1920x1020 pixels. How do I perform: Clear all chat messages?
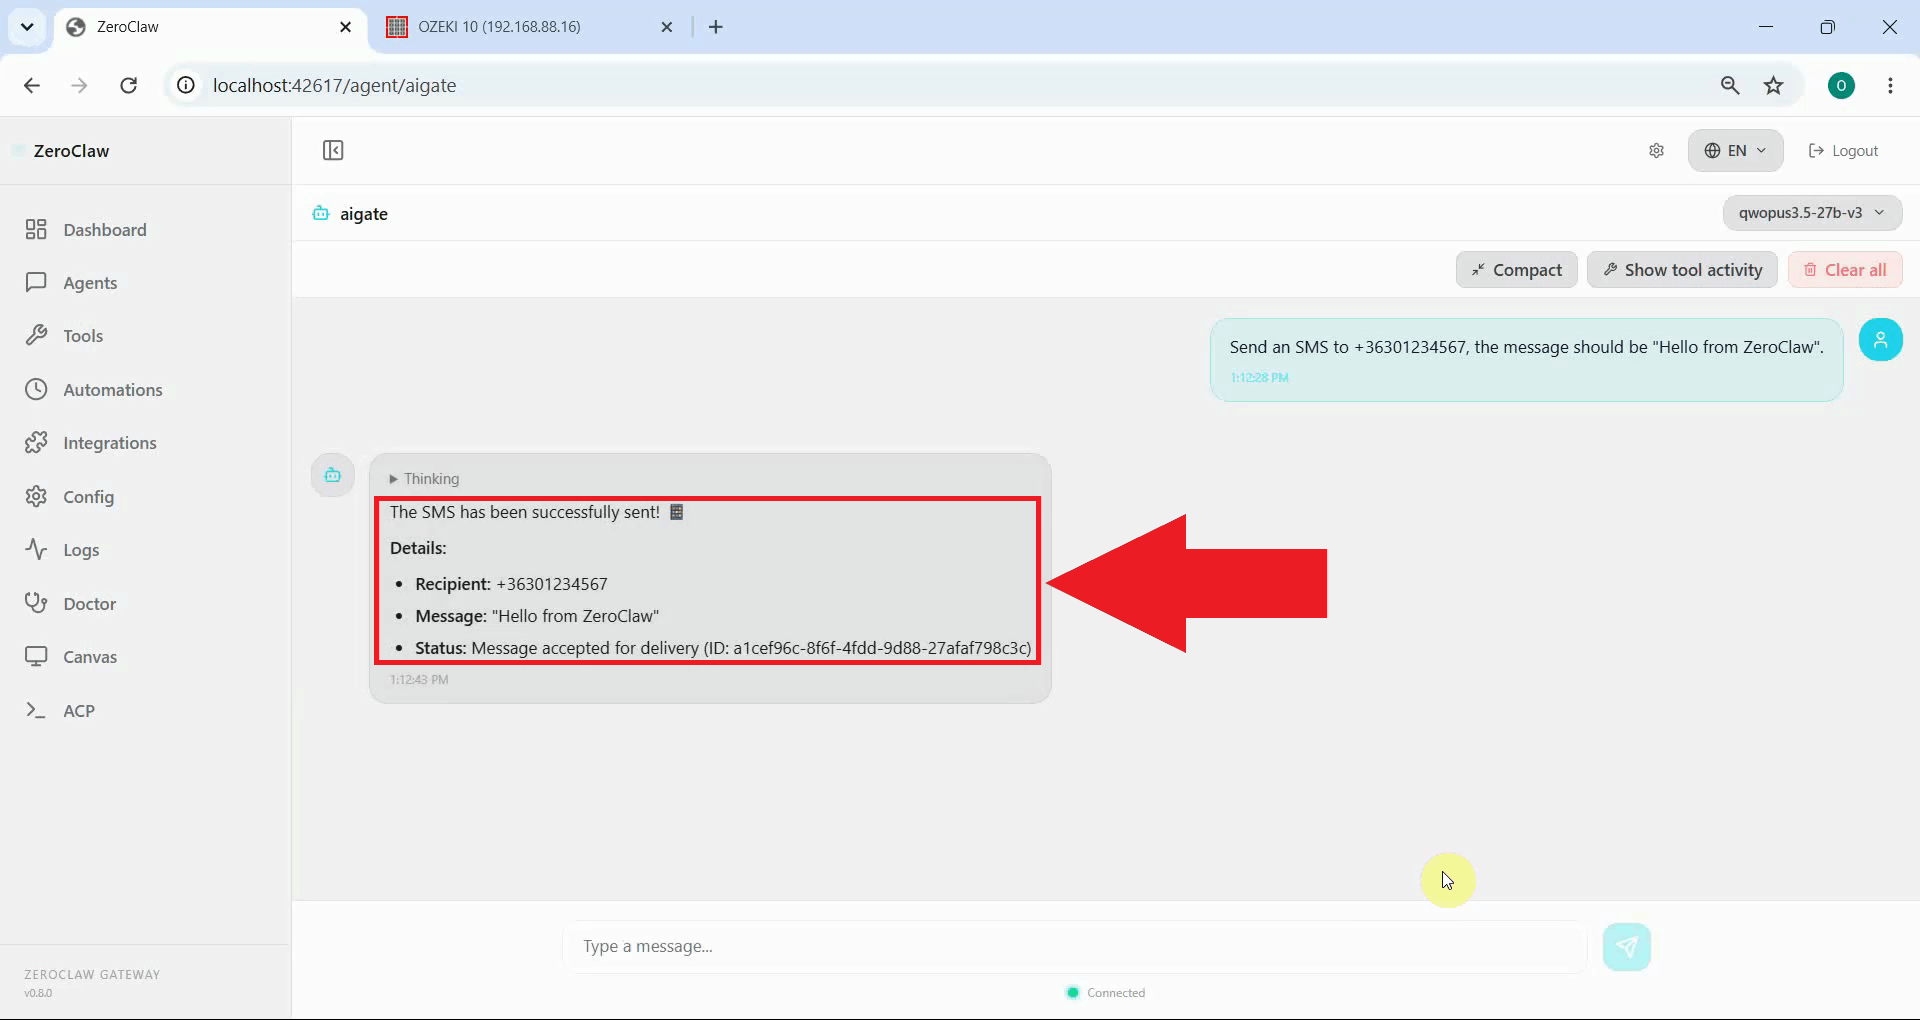coord(1845,270)
